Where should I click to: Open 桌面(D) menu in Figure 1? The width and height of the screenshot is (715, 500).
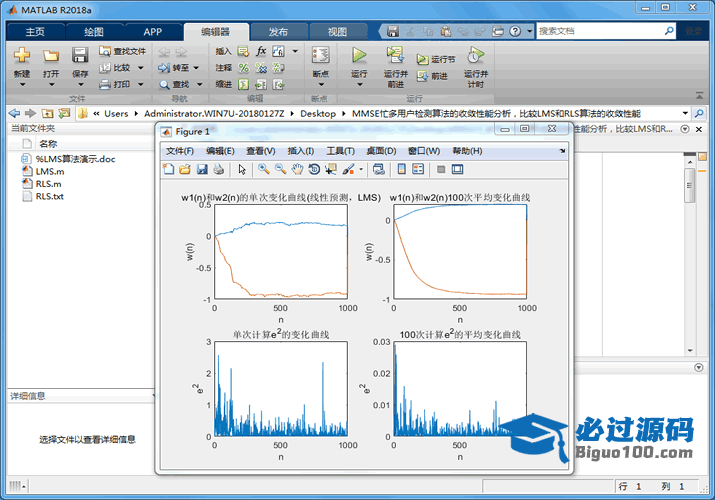[381, 151]
